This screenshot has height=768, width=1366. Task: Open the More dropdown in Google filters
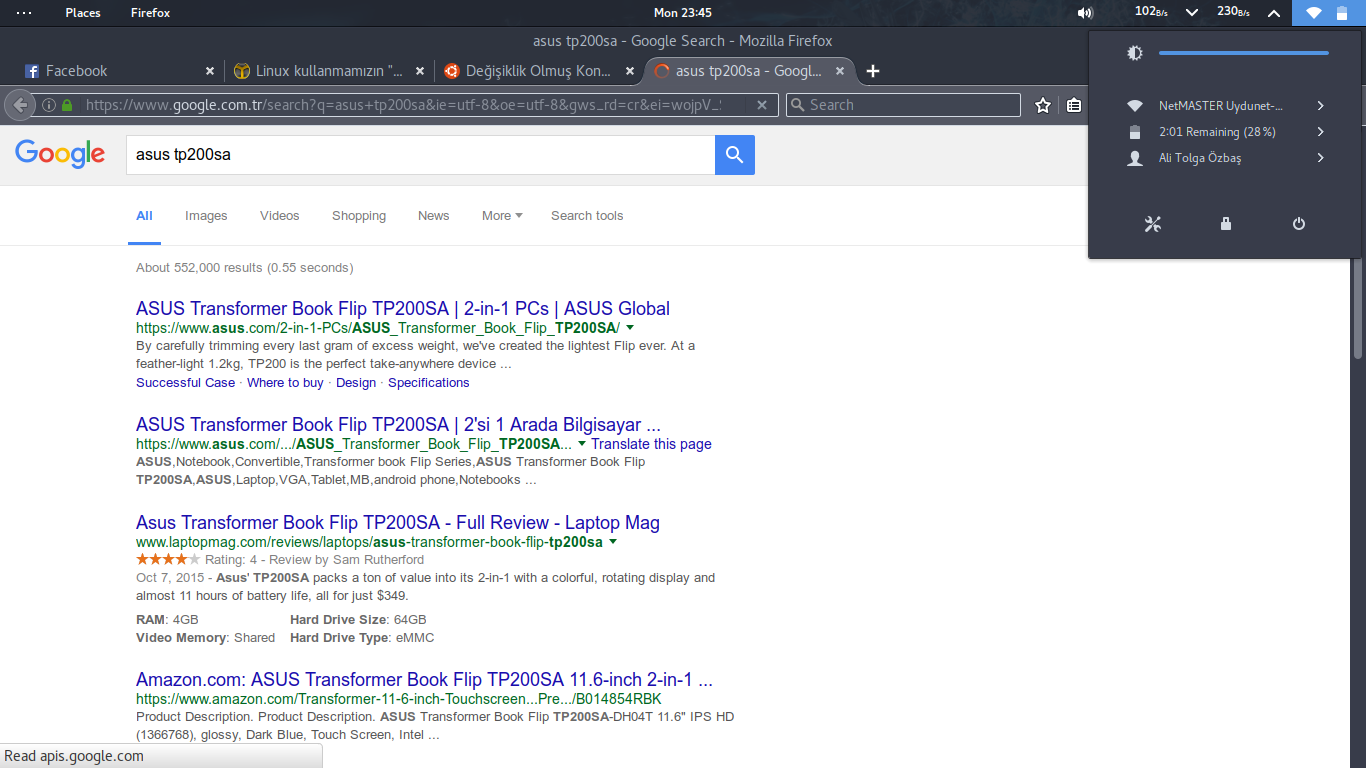502,216
